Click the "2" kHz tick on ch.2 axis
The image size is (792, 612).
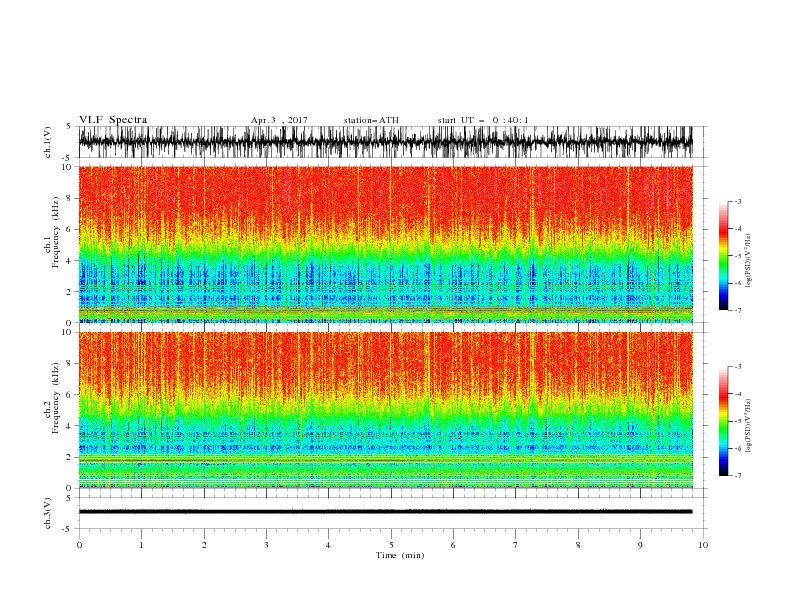[69, 457]
